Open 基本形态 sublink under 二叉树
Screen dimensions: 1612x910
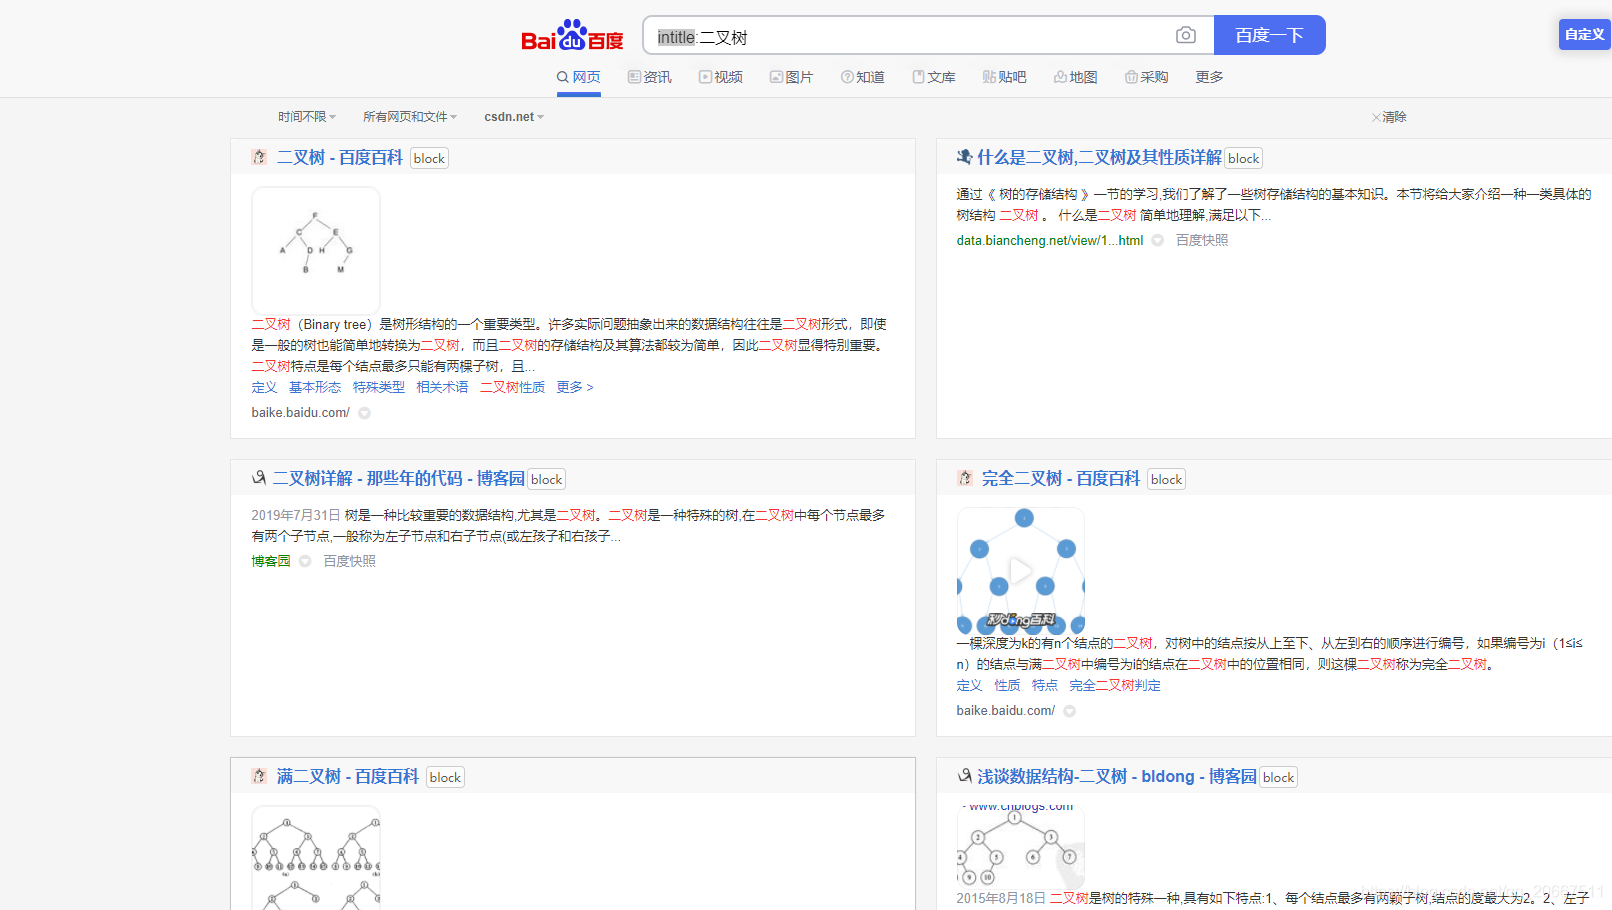[315, 387]
